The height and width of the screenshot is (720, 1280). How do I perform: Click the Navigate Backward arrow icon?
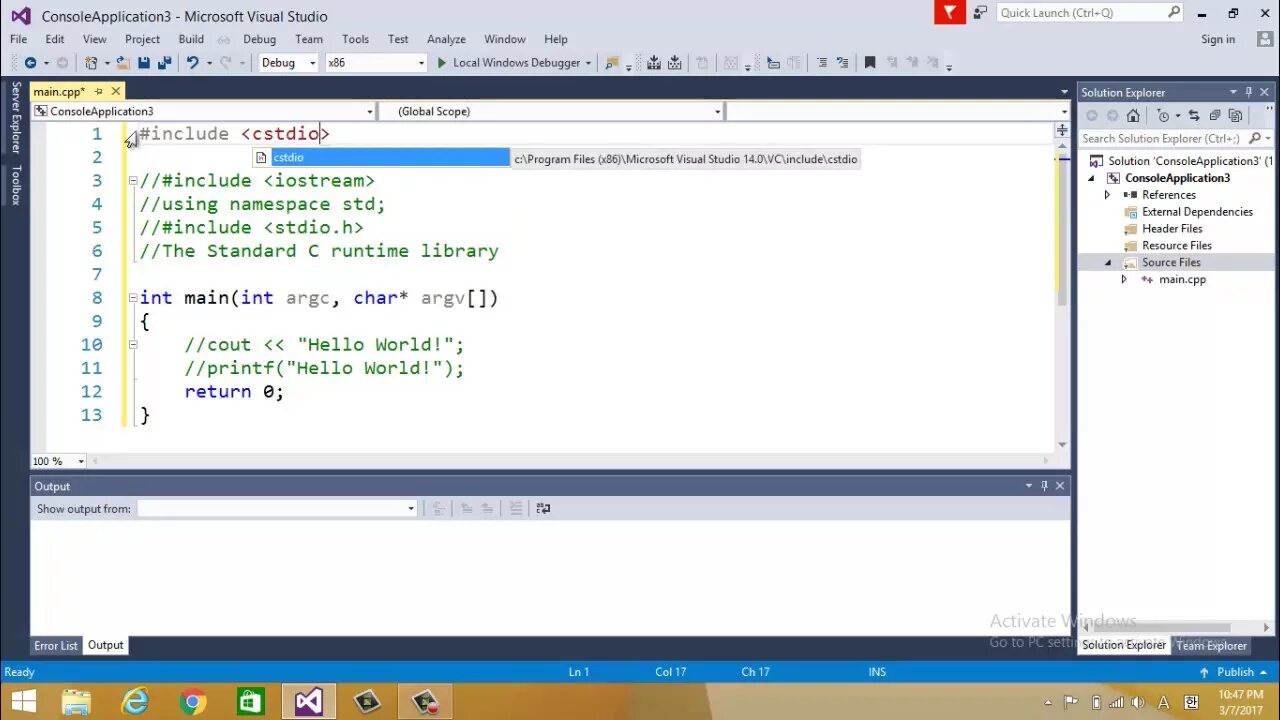tap(30, 62)
